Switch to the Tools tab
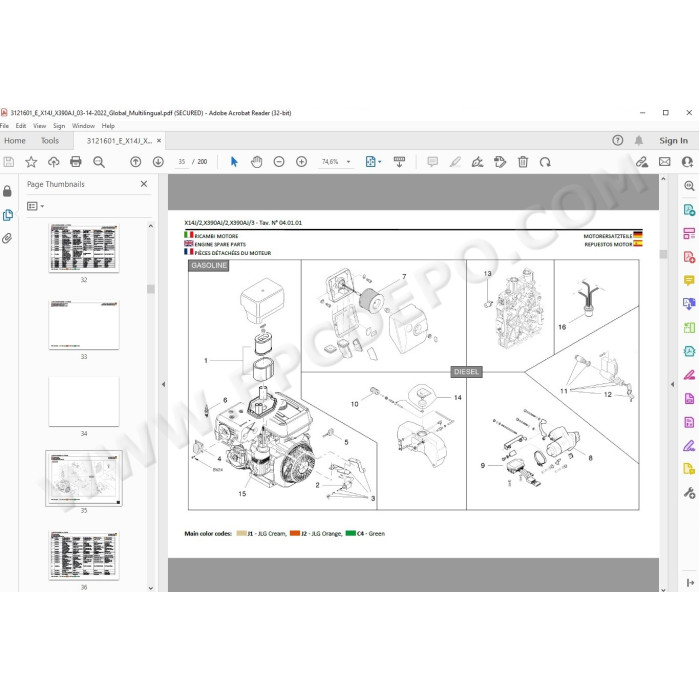 (50, 141)
